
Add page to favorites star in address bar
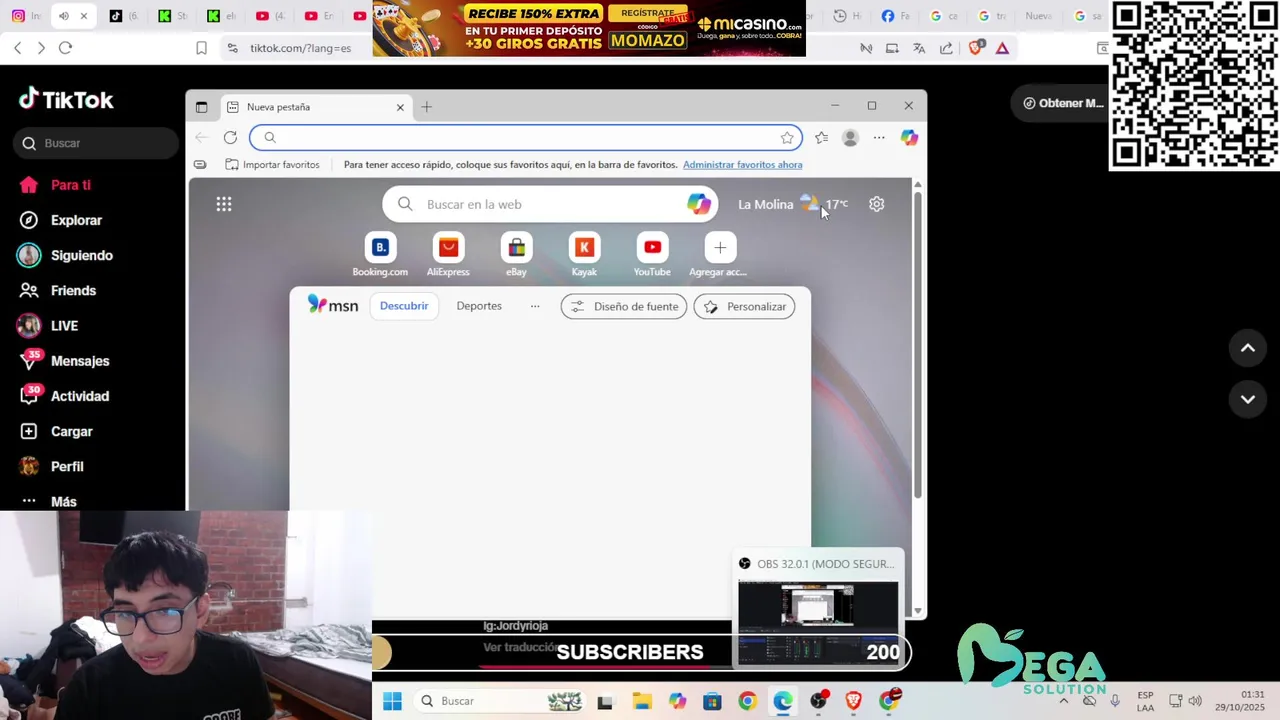pyautogui.click(x=787, y=138)
